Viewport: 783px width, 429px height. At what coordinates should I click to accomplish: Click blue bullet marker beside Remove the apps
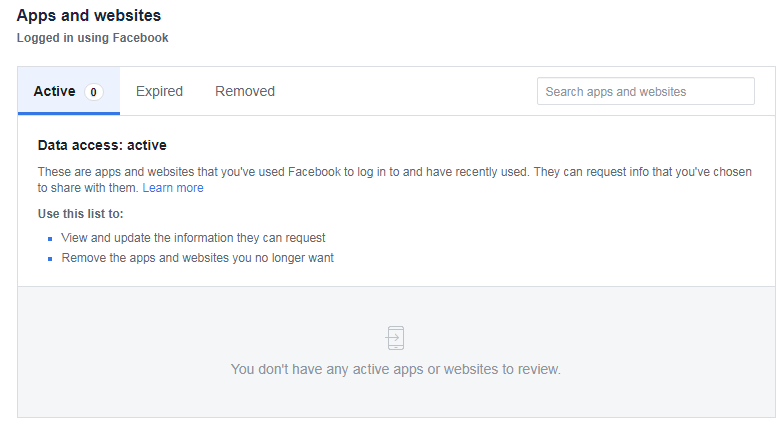50,259
